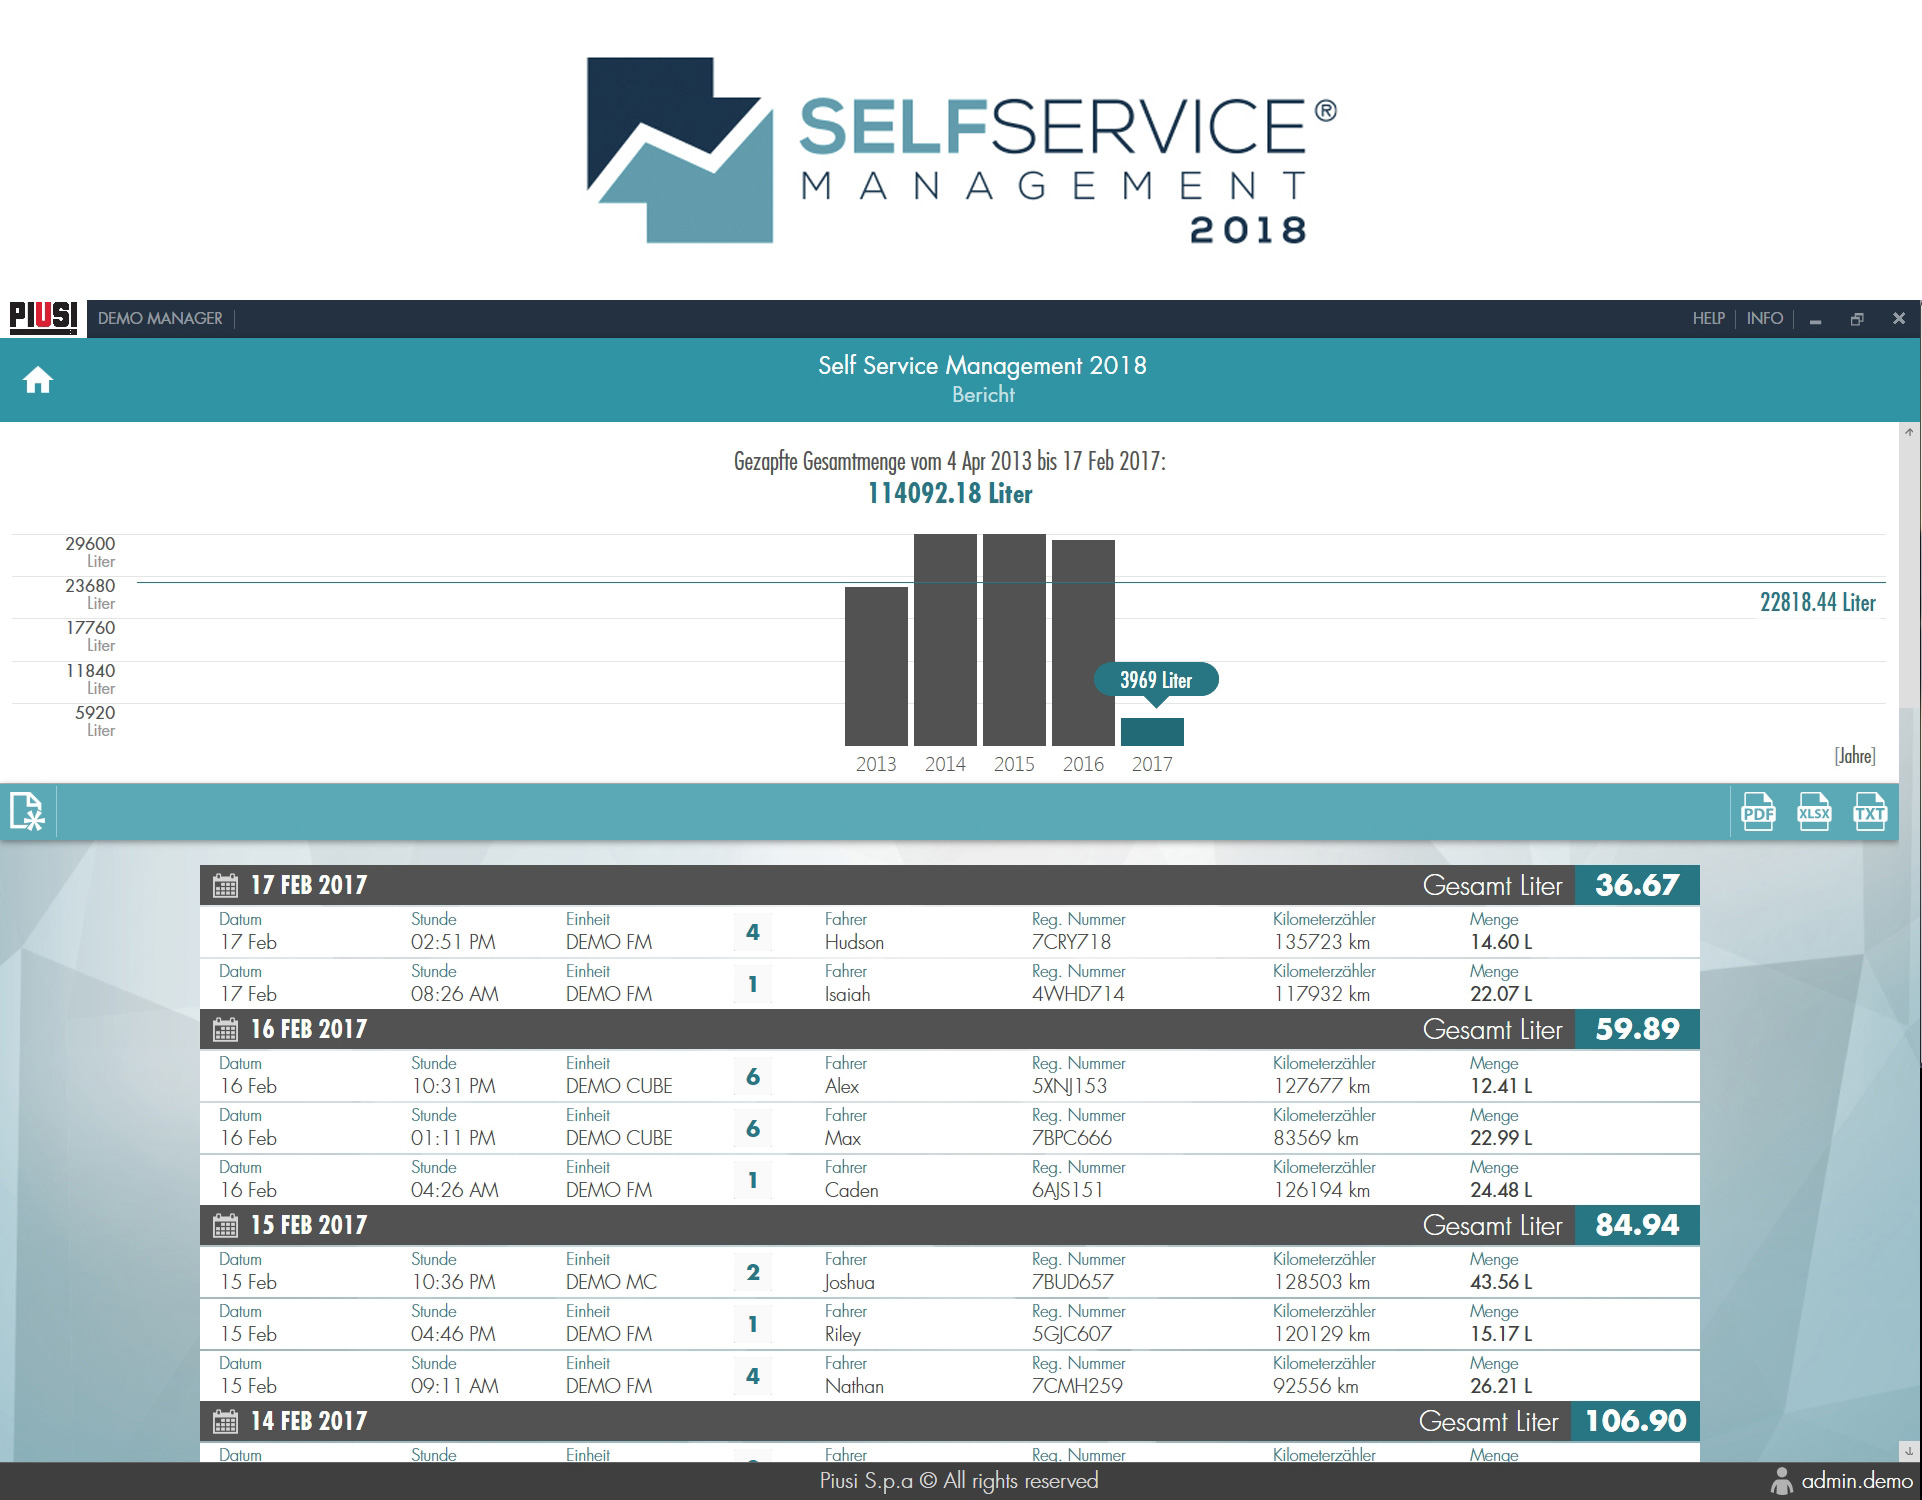Click the Gesamt Liter 59.89 total
This screenshot has height=1500, width=1922.
1637,1029
